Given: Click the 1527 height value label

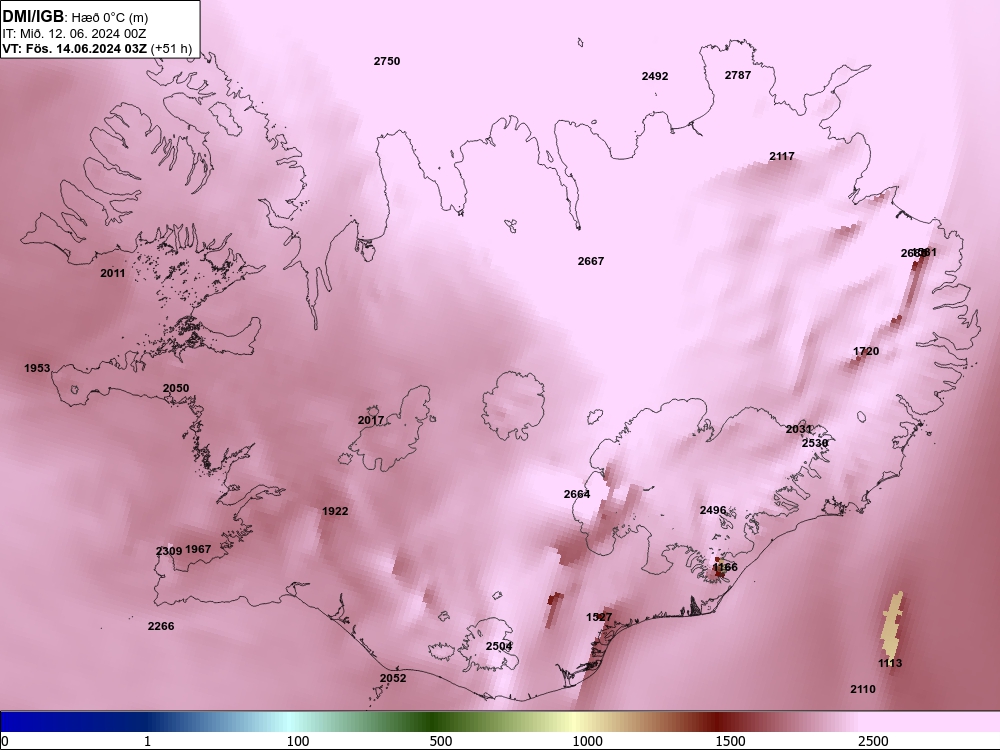Looking at the screenshot, I should (599, 617).
